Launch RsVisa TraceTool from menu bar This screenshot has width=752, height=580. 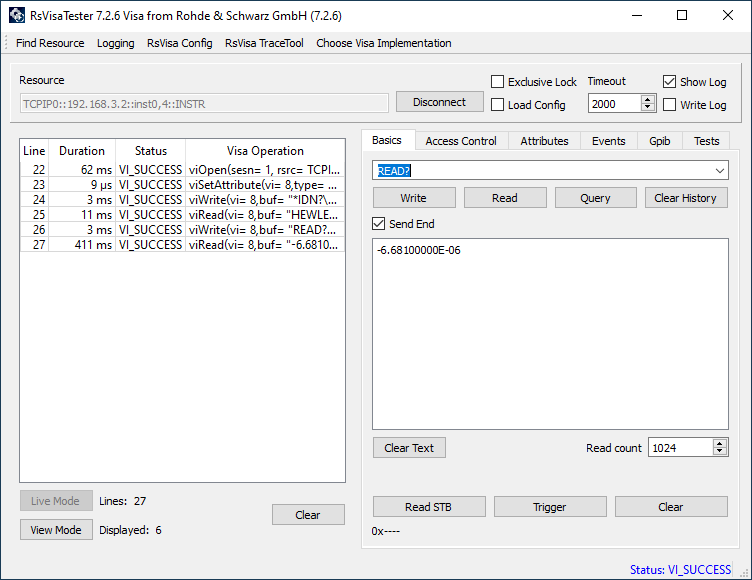coord(264,43)
